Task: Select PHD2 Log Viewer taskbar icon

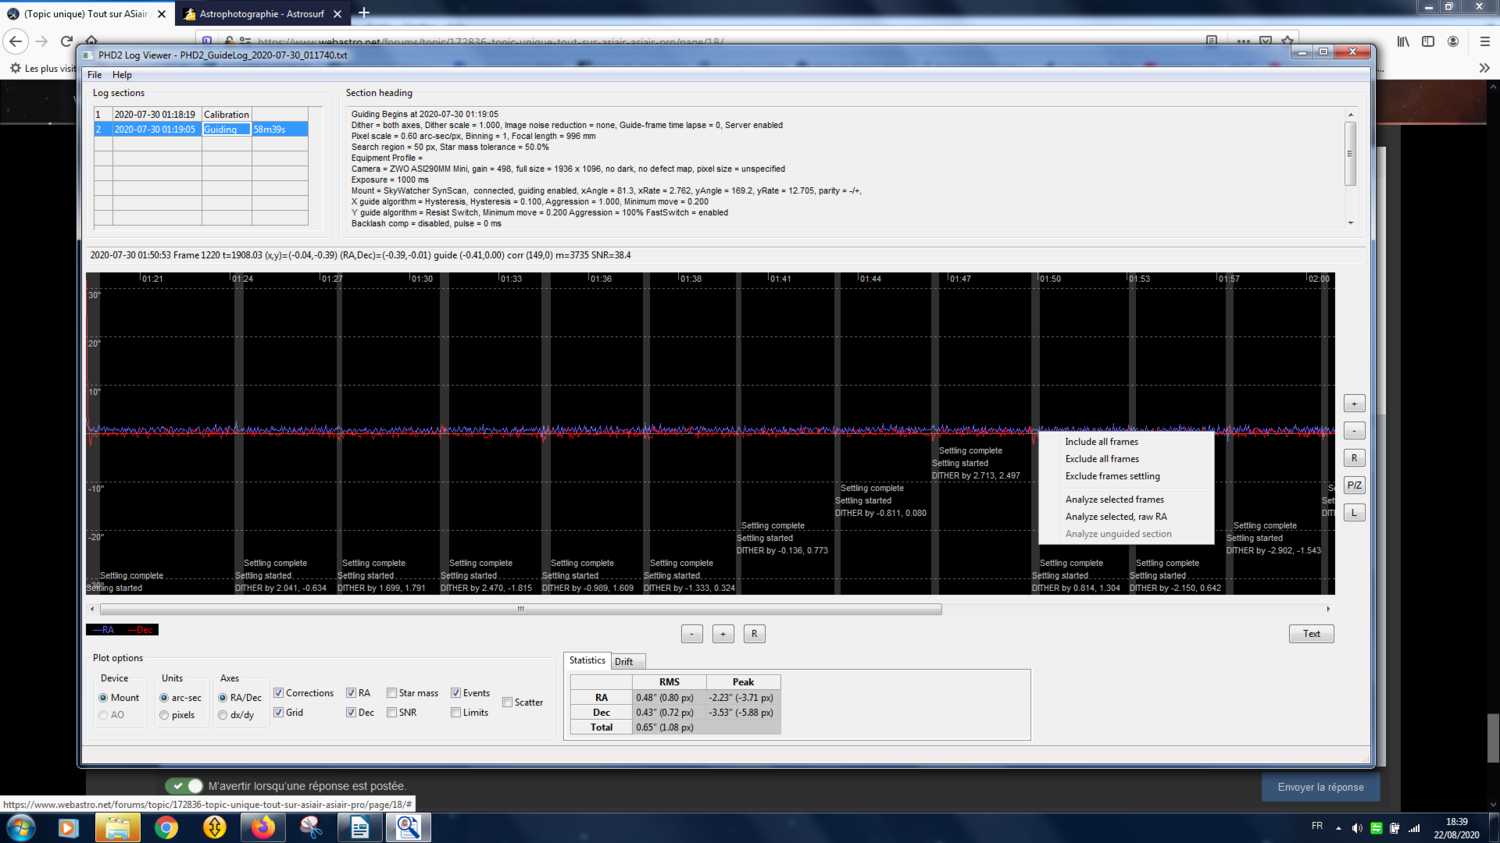Action: click(x=408, y=827)
